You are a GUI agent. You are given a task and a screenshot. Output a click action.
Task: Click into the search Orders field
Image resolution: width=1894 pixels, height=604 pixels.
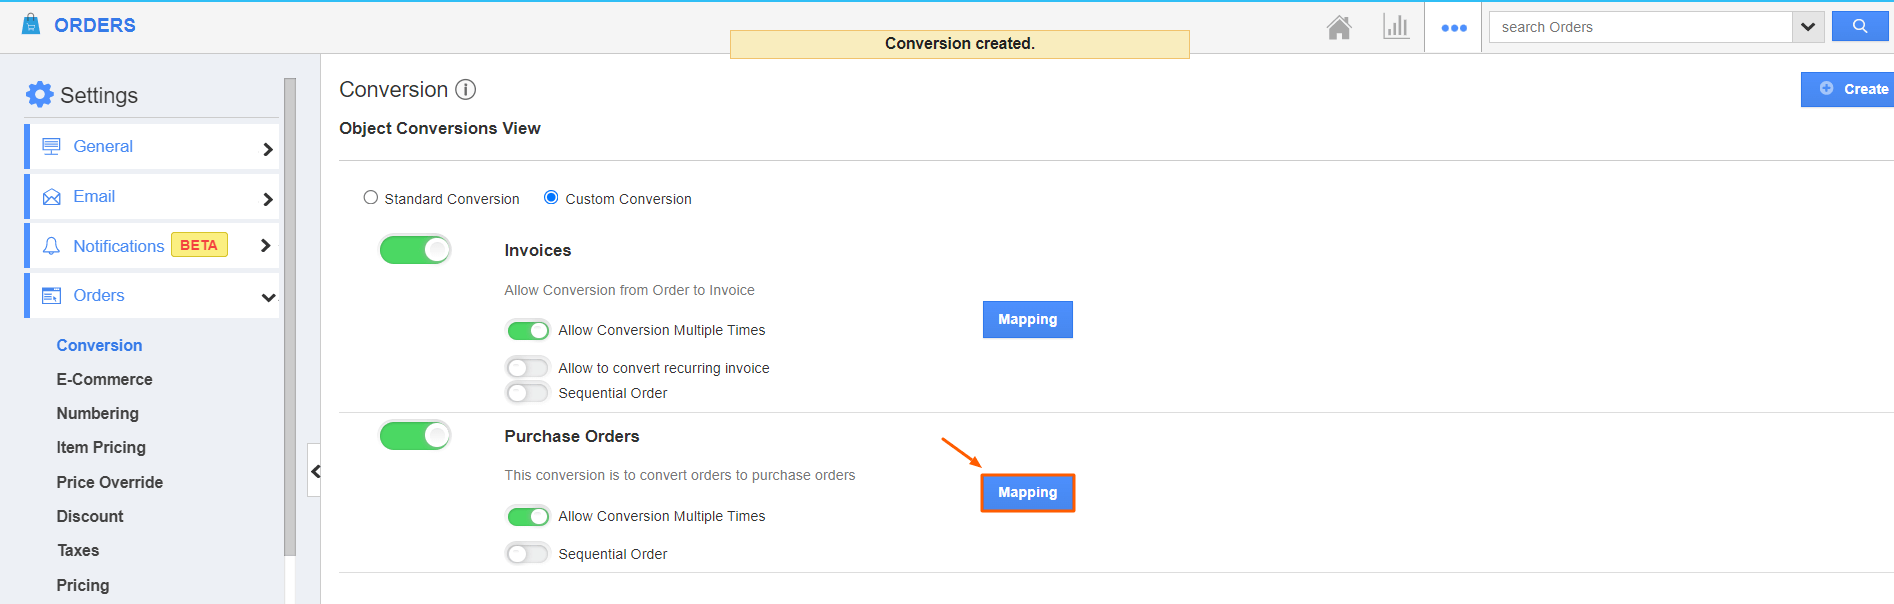(x=1640, y=27)
